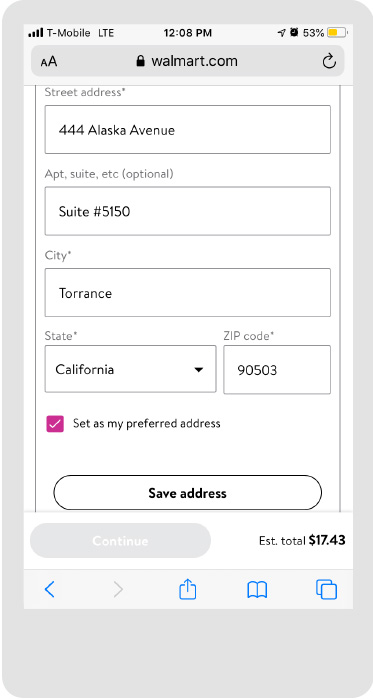Viewport: 373px width, 699px height.
Task: Click the Save address button
Action: pyautogui.click(x=188, y=493)
